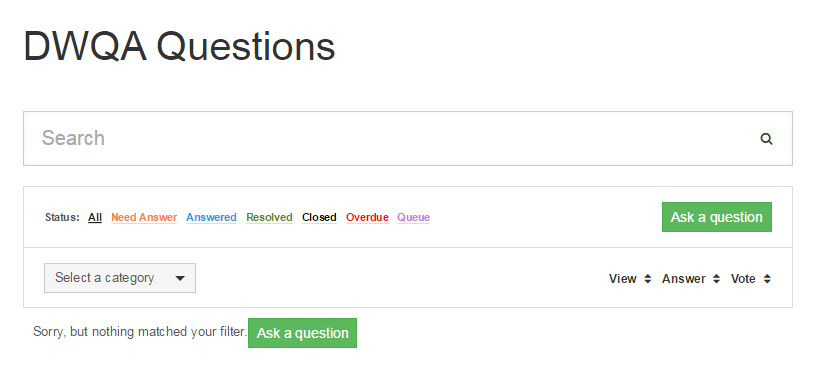817x375 pixels.
Task: Sort questions by Answer label
Action: click(x=684, y=279)
